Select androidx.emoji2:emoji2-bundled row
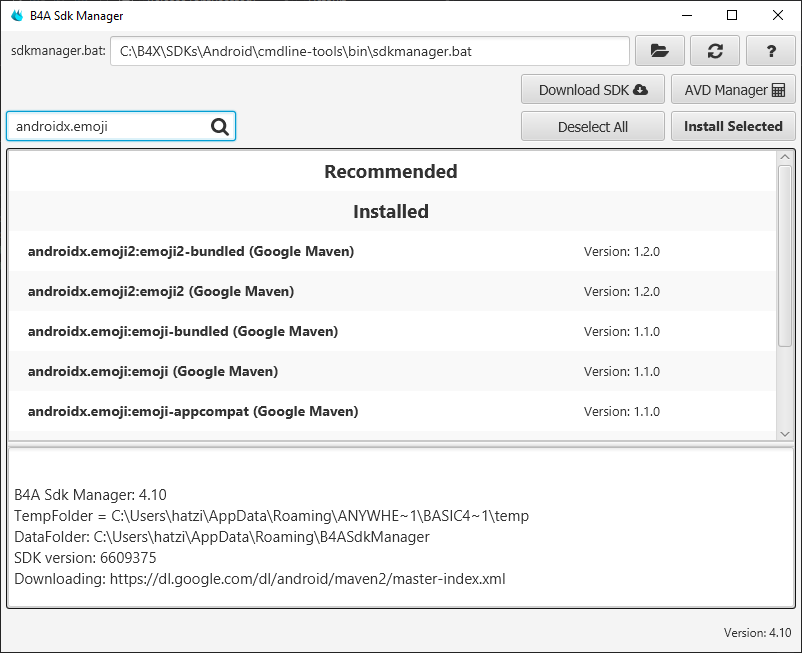Screen dimensions: 802x653 pos(392,251)
